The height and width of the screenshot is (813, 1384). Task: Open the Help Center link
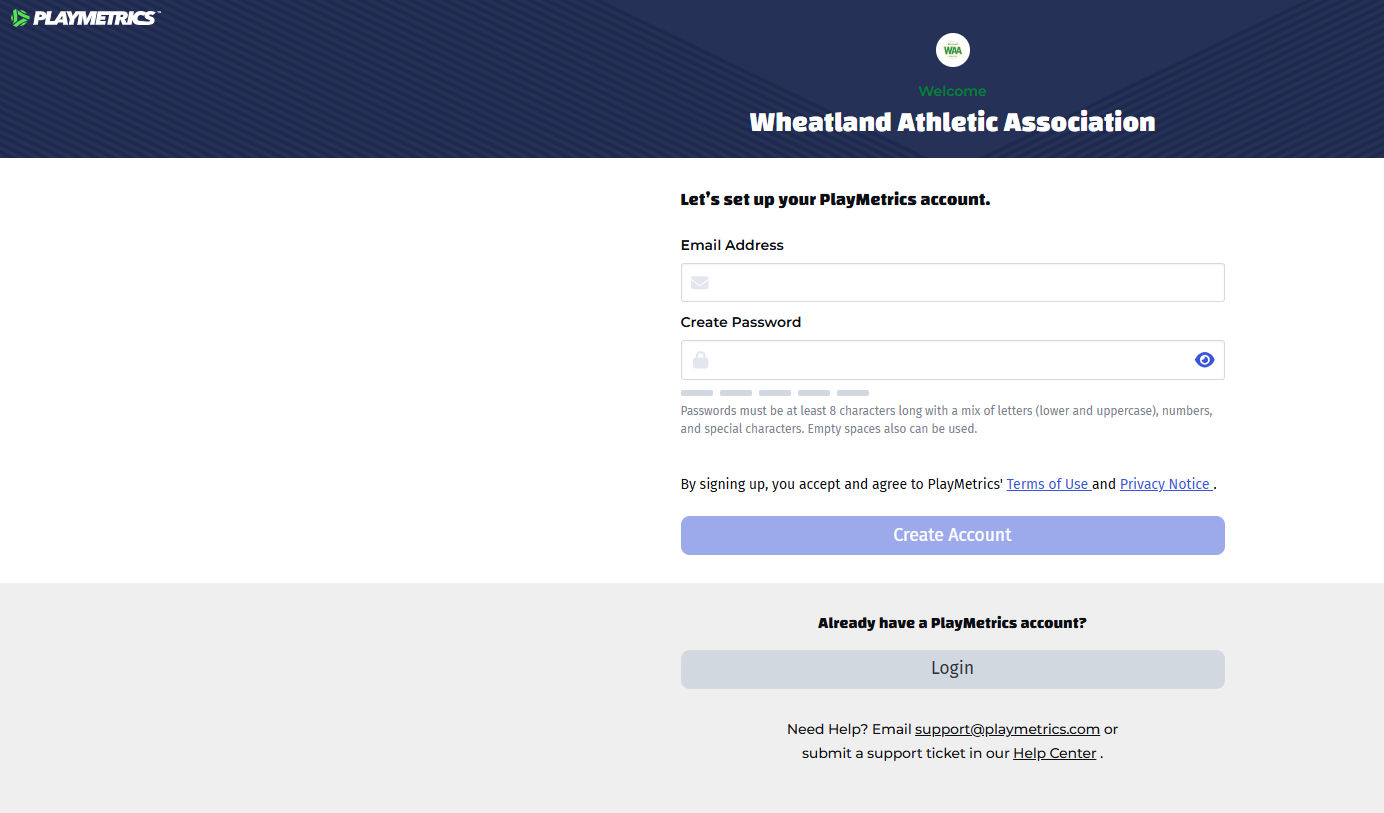click(x=1054, y=753)
